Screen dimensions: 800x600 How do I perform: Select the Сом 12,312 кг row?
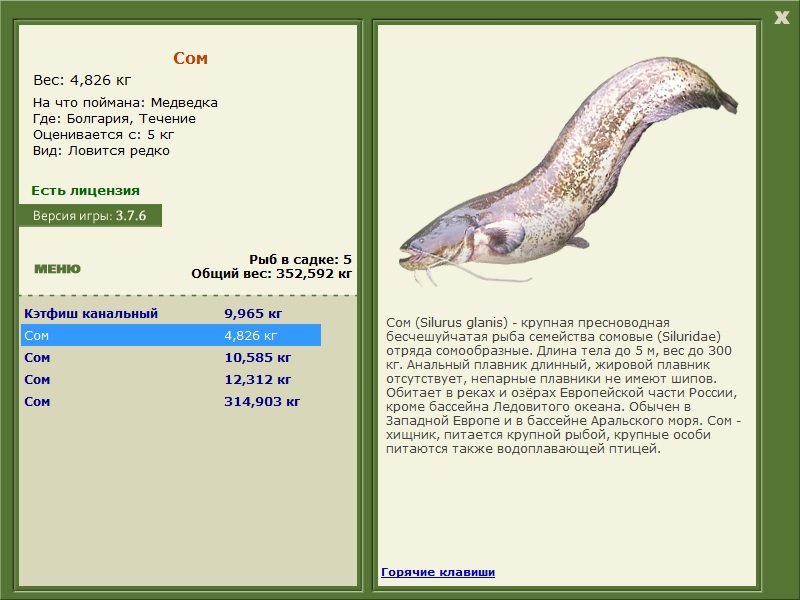pyautogui.click(x=171, y=379)
